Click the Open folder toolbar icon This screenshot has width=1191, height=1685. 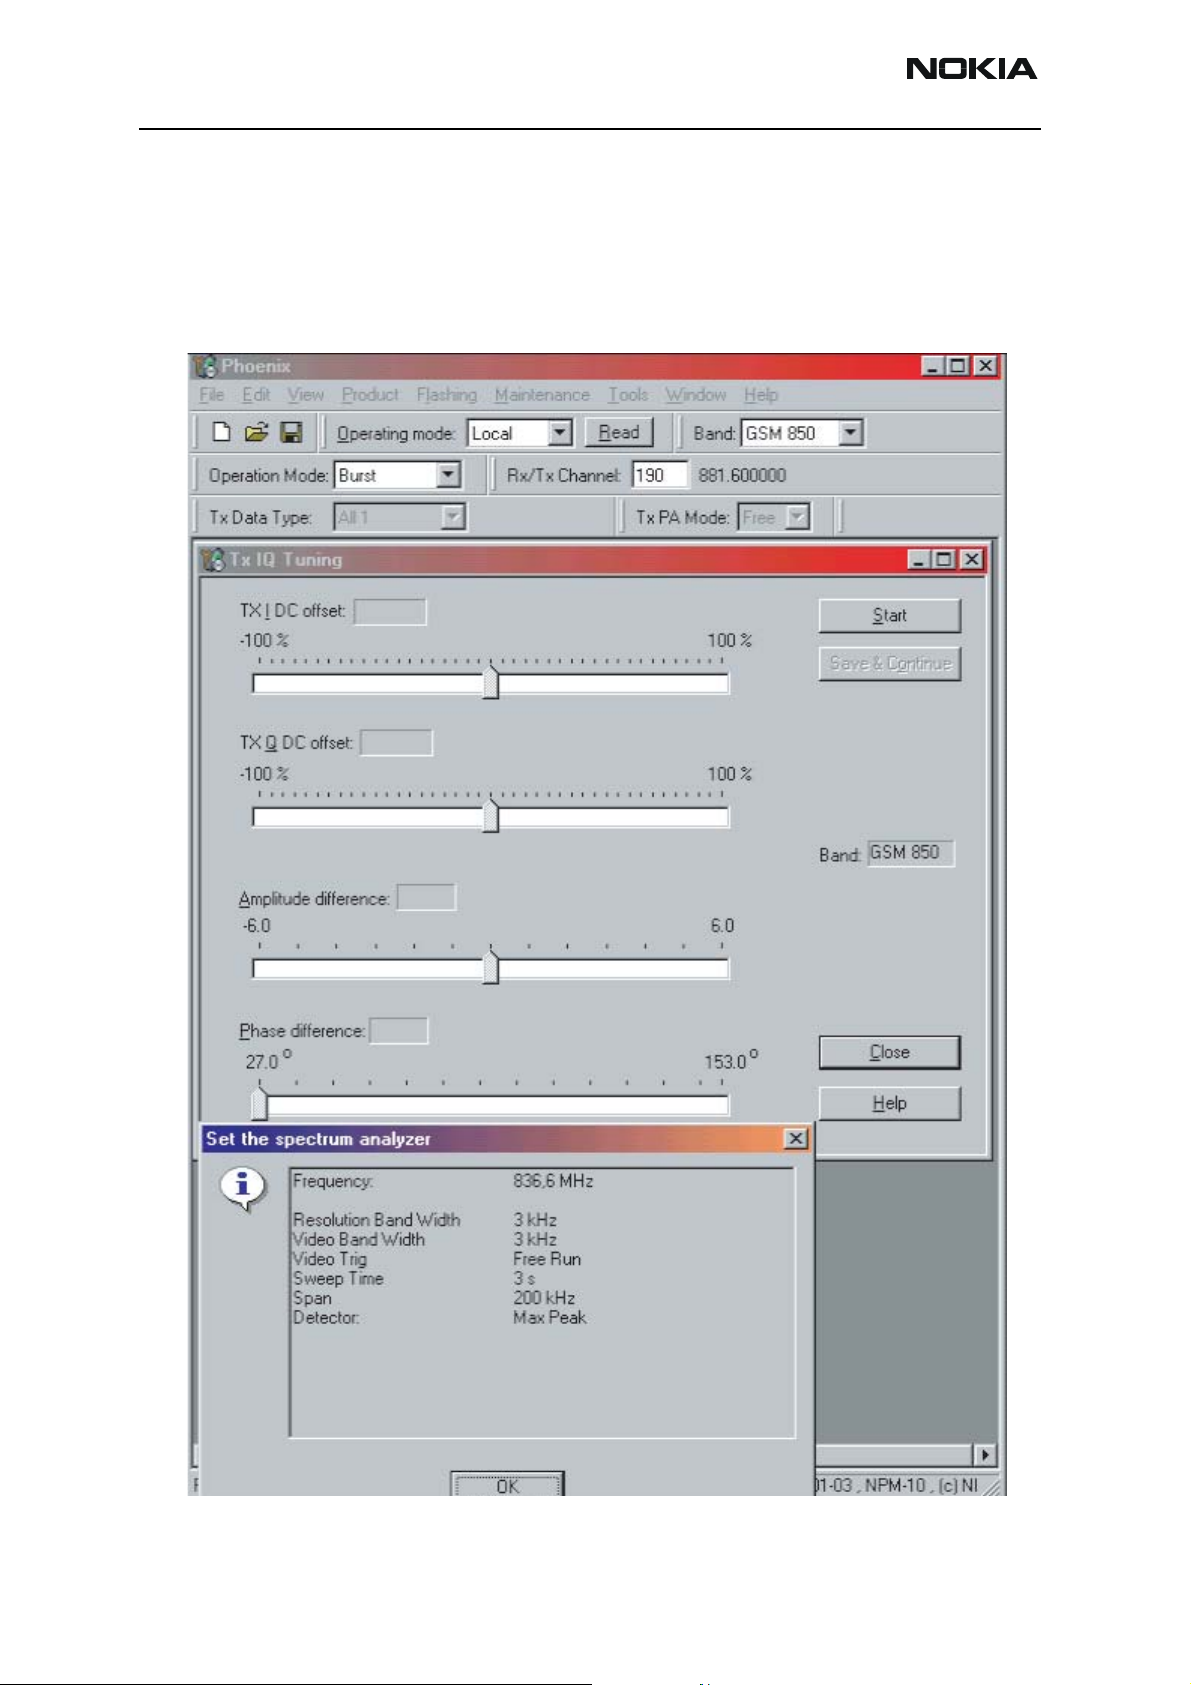[257, 432]
